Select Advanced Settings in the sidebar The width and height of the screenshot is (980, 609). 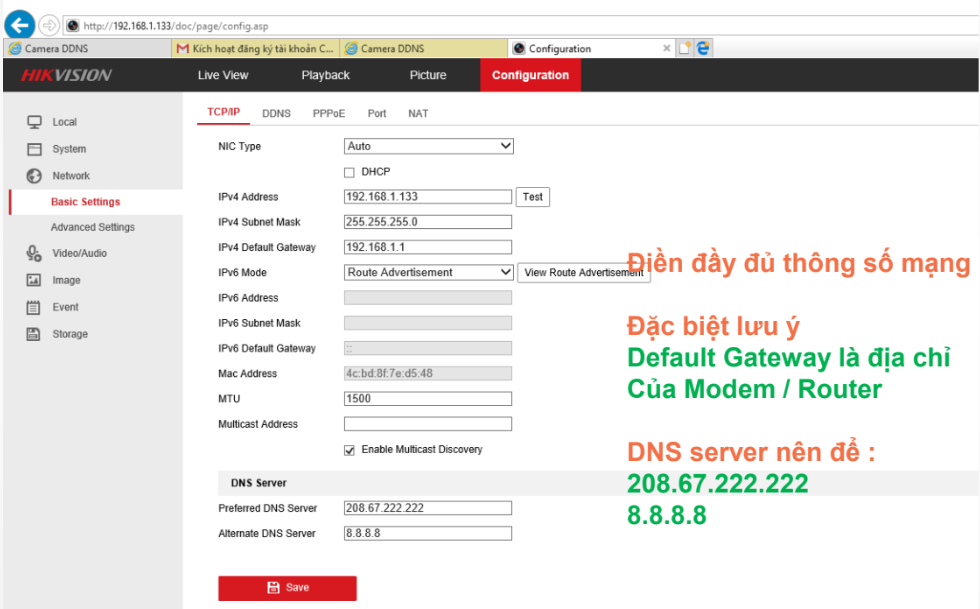coord(93,228)
